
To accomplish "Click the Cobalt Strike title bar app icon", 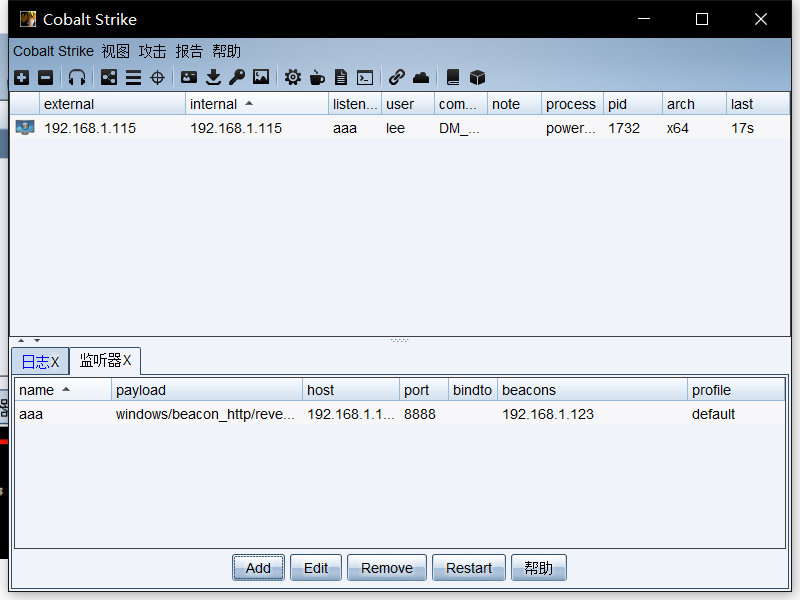I will pyautogui.click(x=28, y=19).
